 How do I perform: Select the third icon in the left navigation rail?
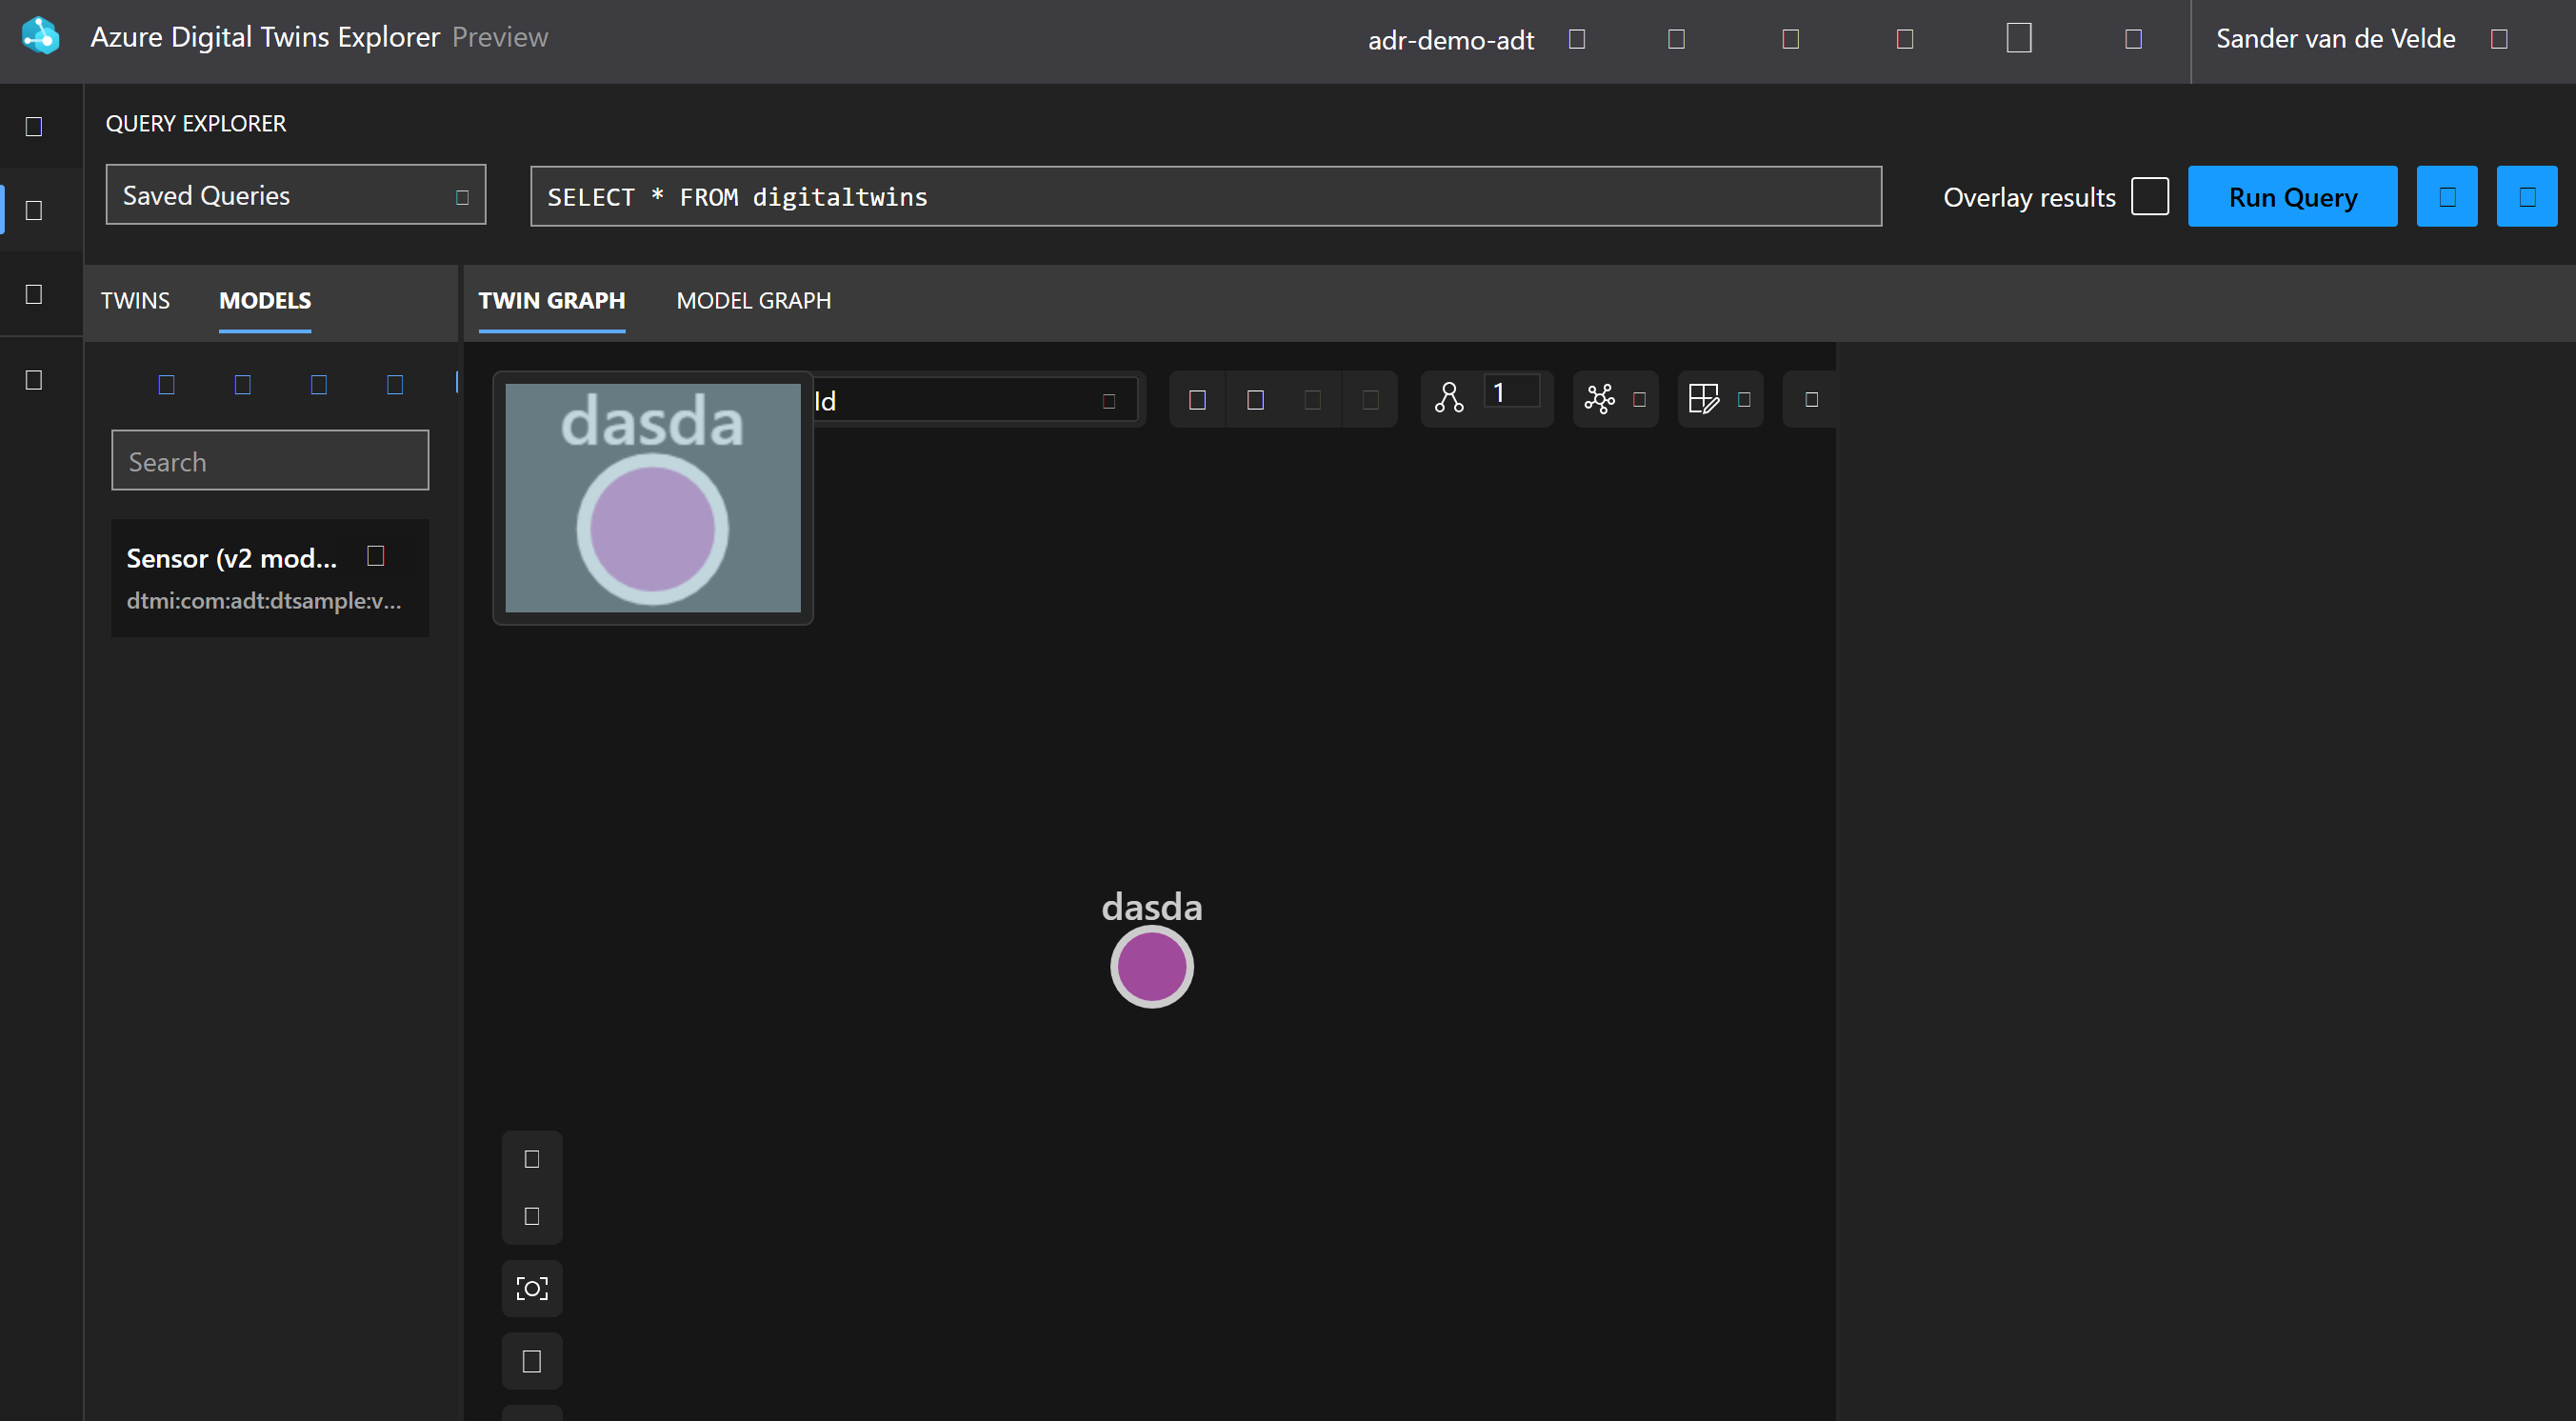[x=34, y=295]
